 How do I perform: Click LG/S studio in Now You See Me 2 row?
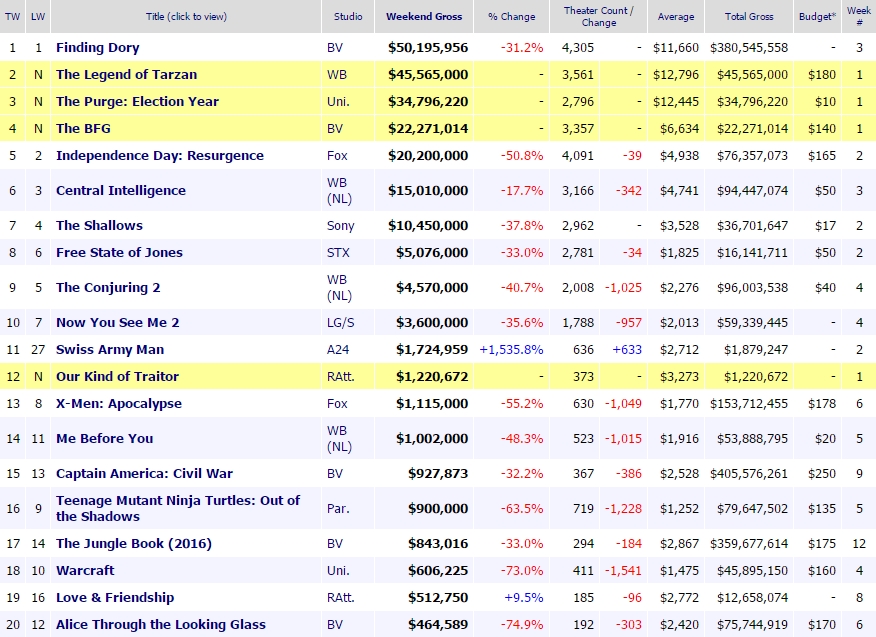coord(340,322)
